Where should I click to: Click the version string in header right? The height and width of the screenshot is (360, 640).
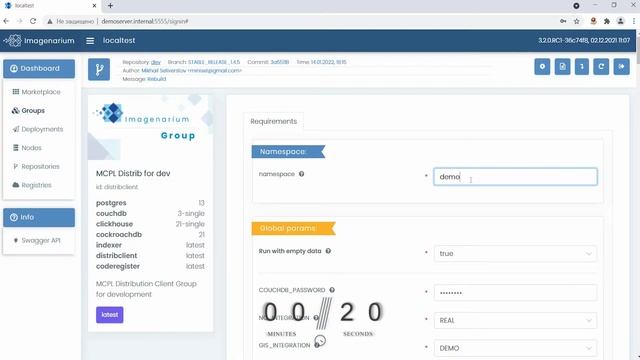point(584,40)
